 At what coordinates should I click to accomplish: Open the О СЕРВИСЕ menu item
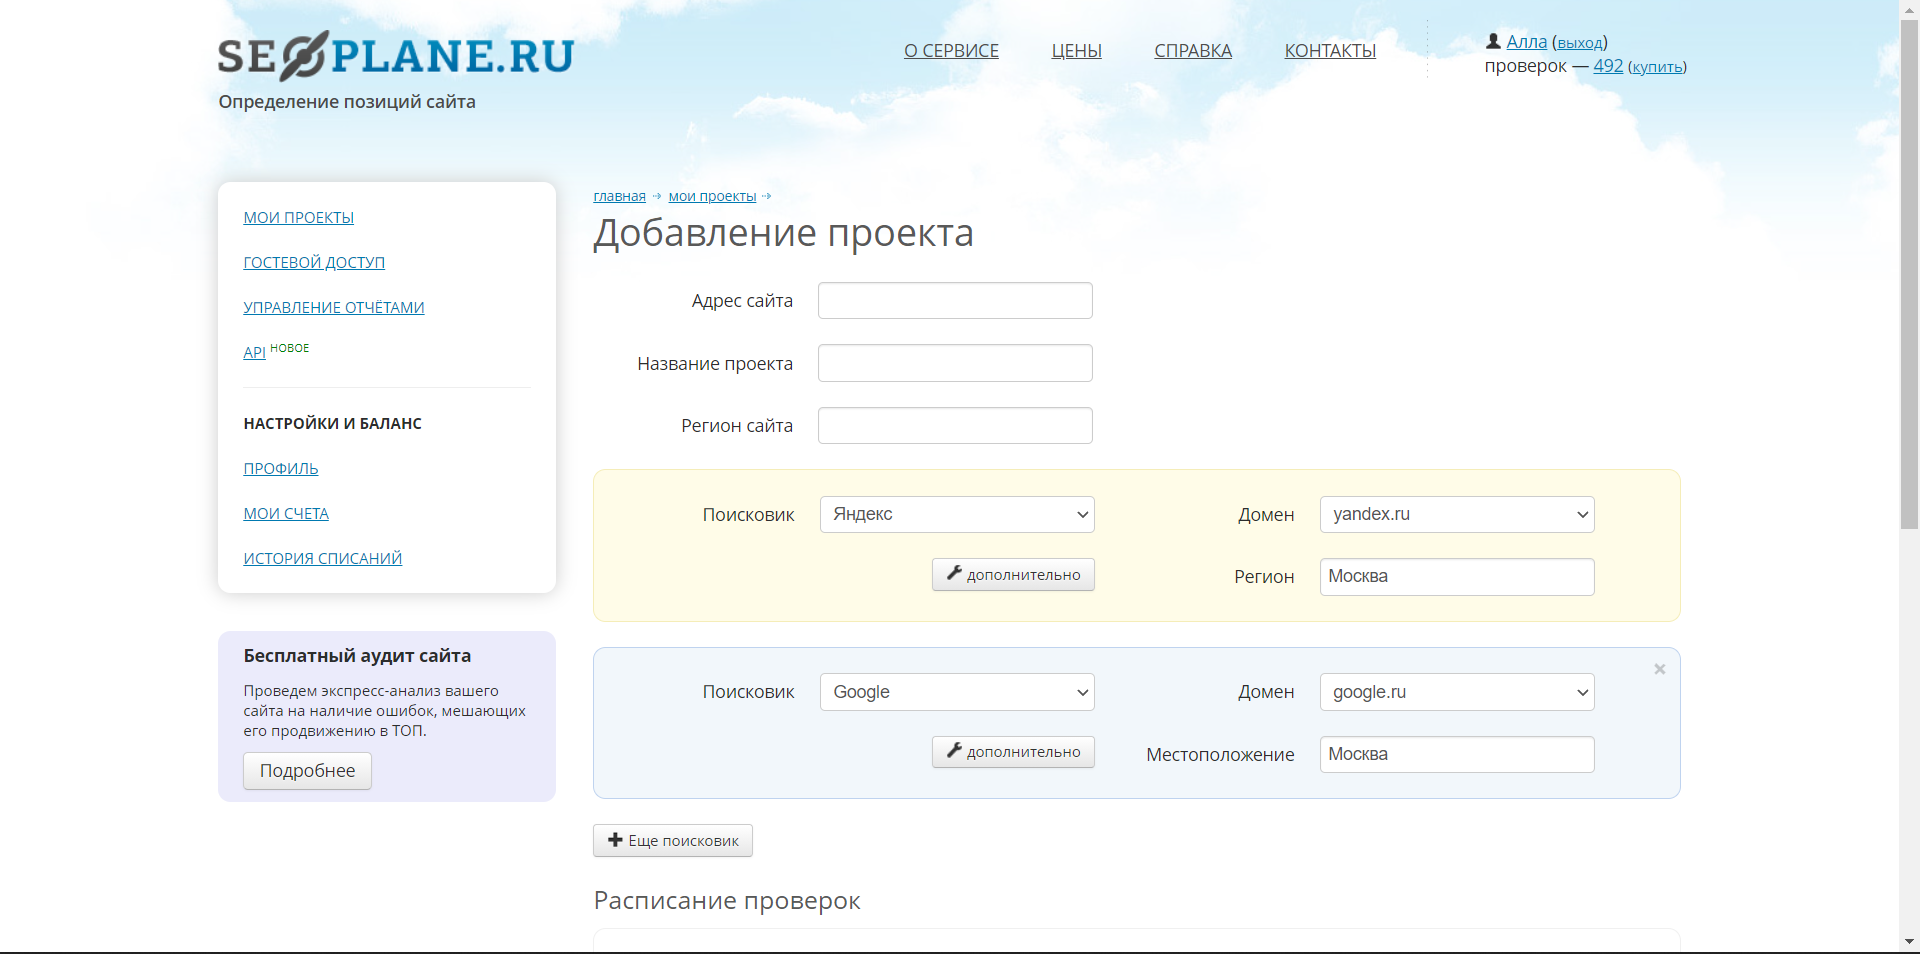(951, 51)
